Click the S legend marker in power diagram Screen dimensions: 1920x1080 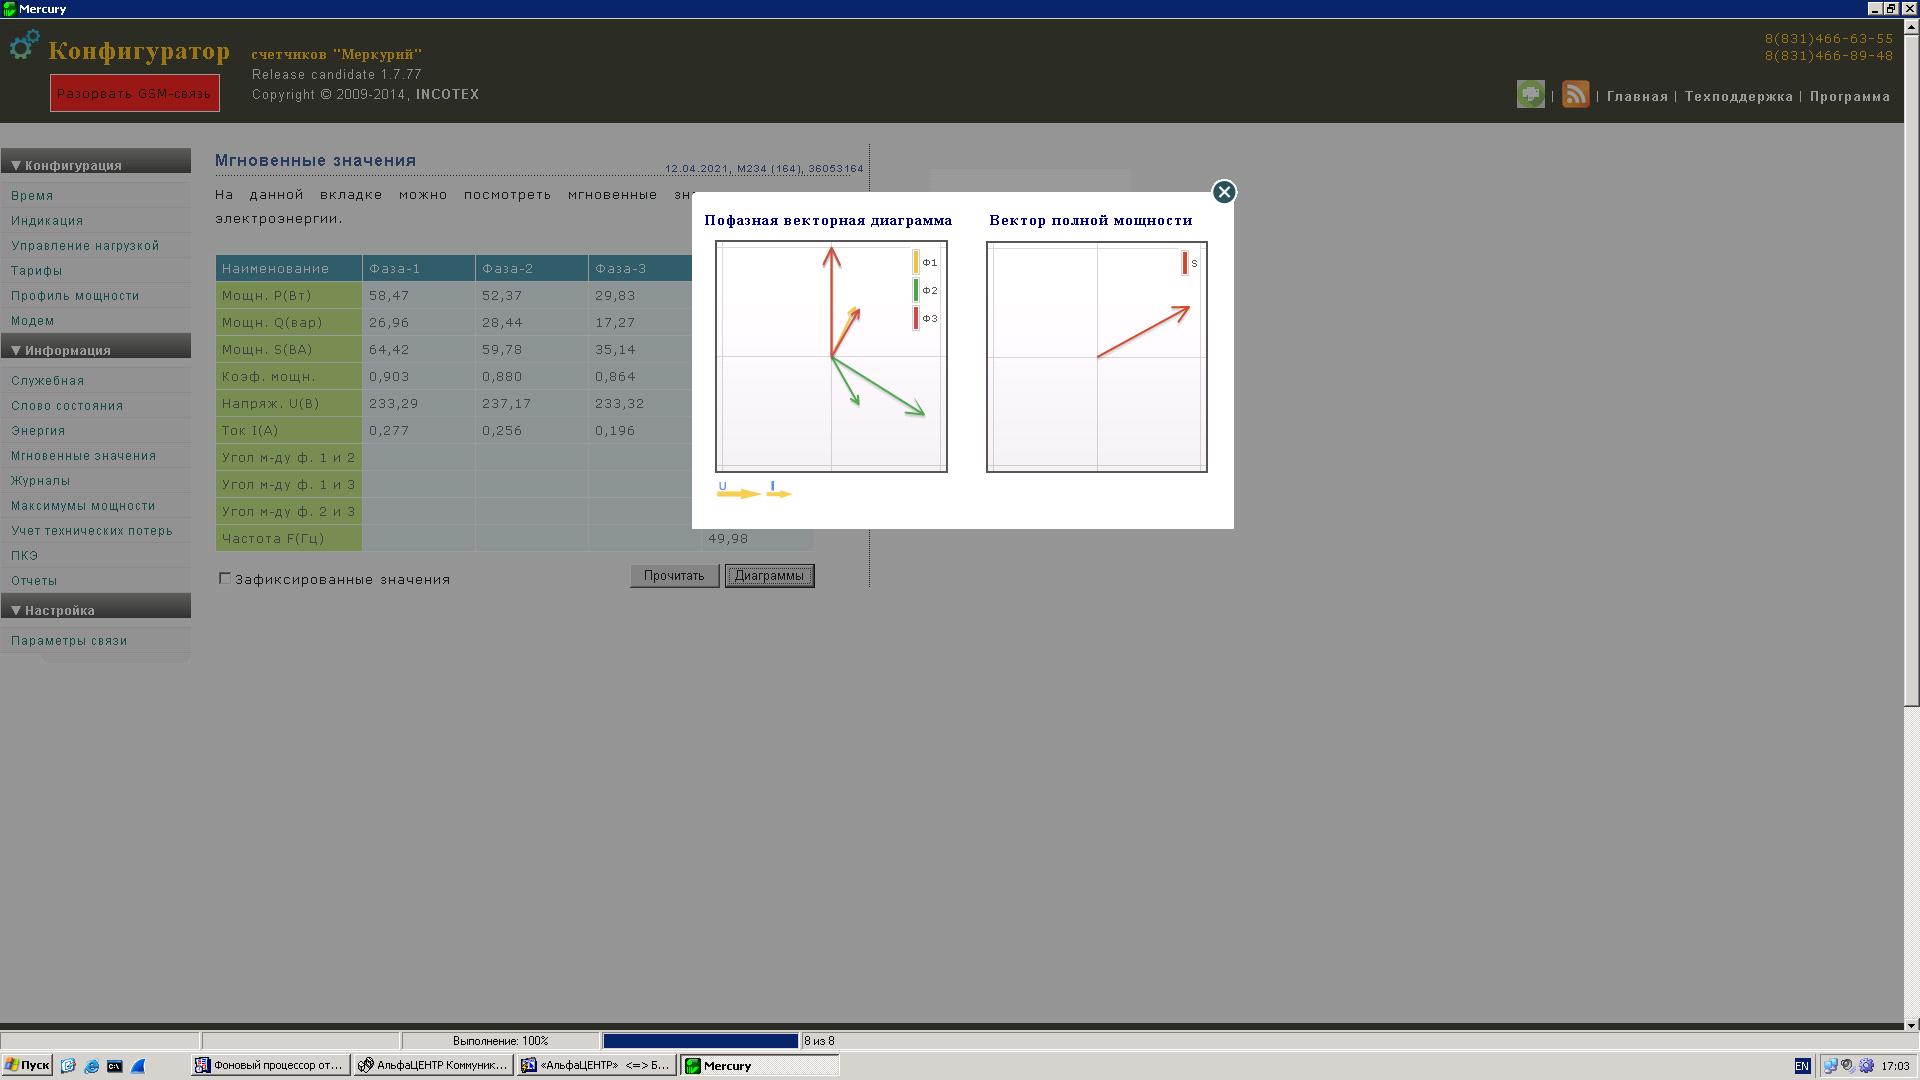pos(1185,263)
